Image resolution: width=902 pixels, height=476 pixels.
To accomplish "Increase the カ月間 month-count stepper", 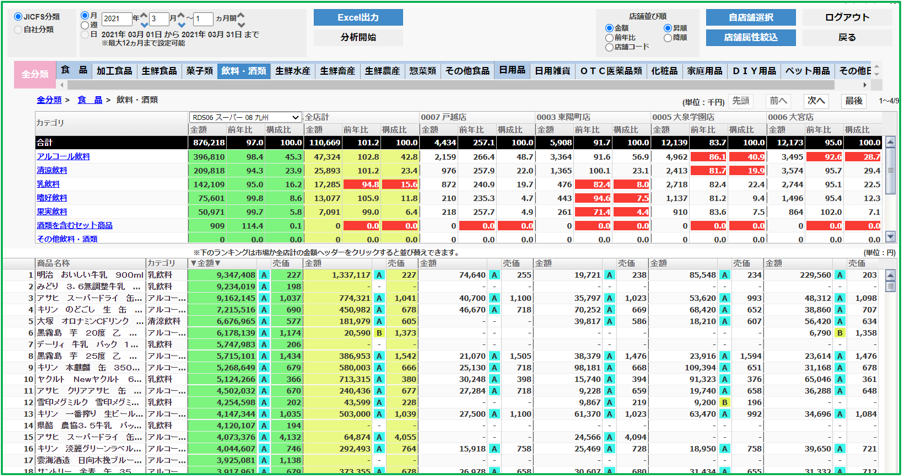I will pos(241,16).
